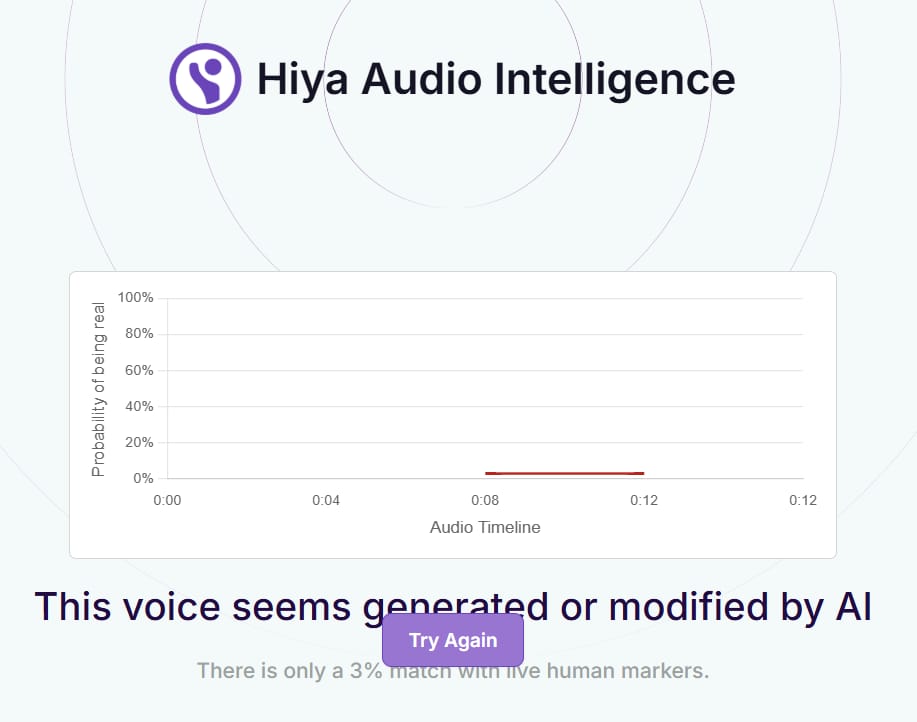Image resolution: width=917 pixels, height=722 pixels.
Task: Click the 20% y-axis label
Action: pos(139,442)
